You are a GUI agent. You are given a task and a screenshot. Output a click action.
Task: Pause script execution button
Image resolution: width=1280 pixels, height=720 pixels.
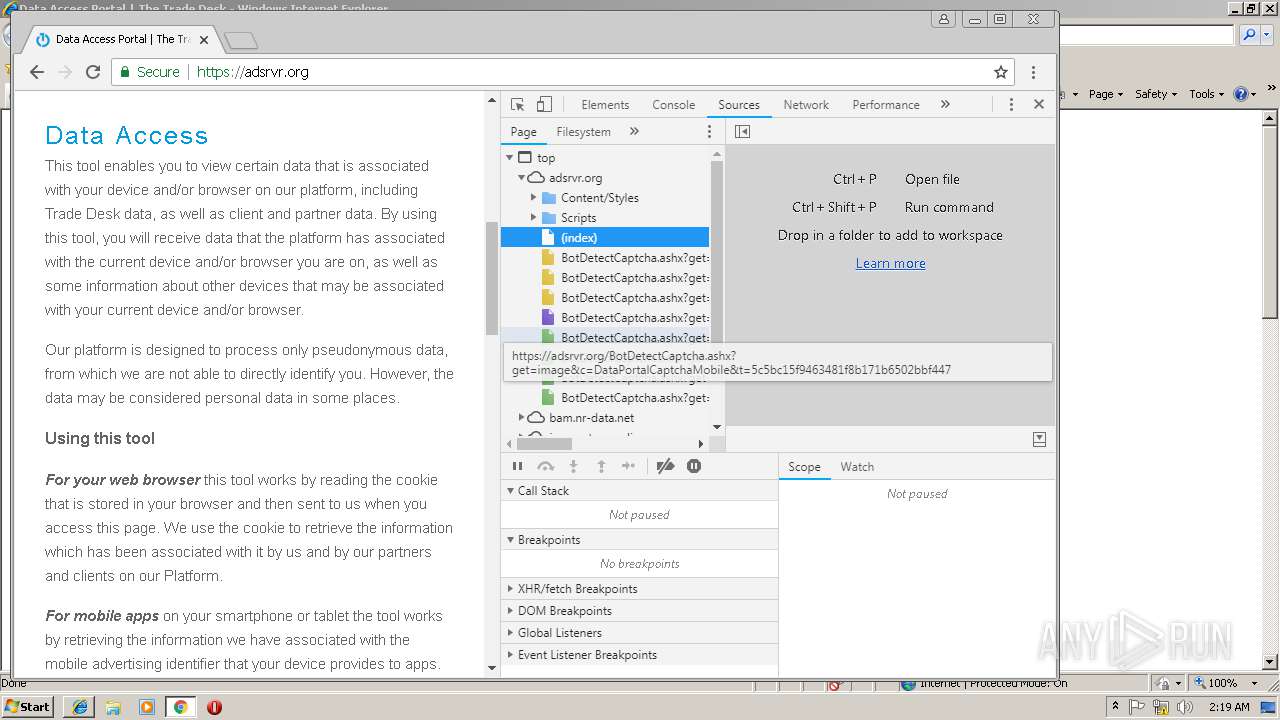click(517, 466)
